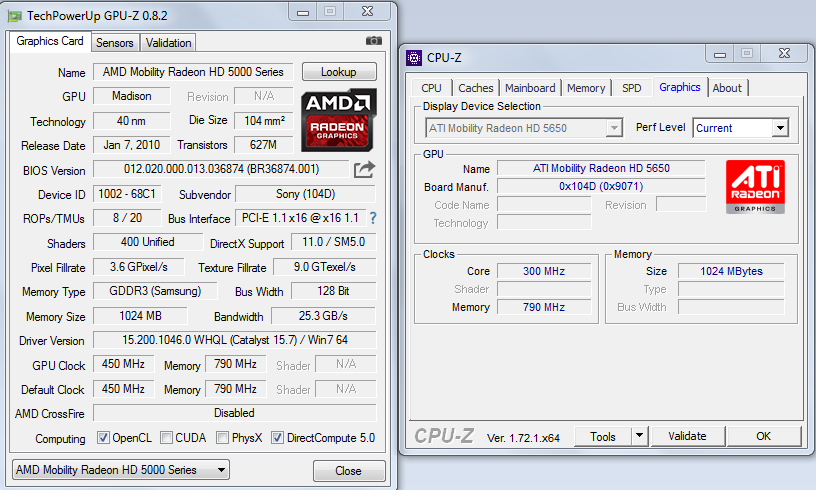This screenshot has height=490, width=816.
Task: Toggle the DirectCompute 5.0 checkbox
Action: tap(277, 437)
